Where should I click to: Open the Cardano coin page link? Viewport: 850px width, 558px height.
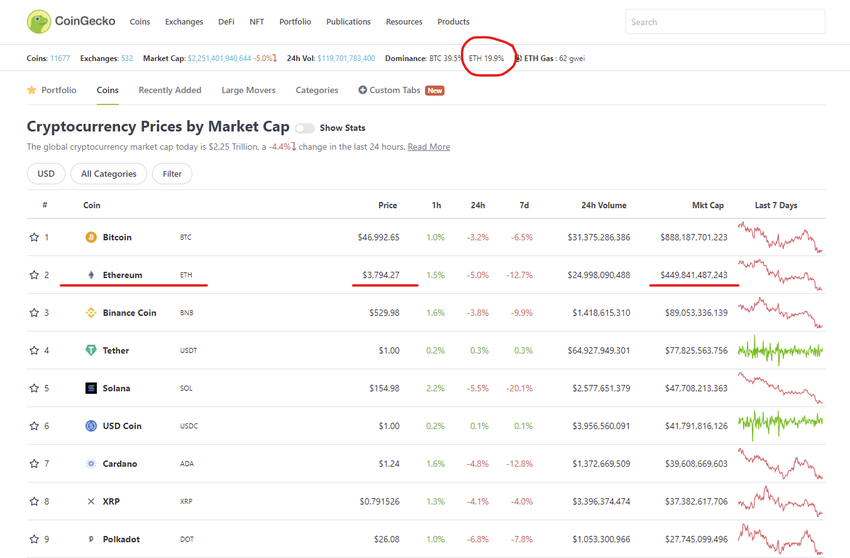click(120, 464)
